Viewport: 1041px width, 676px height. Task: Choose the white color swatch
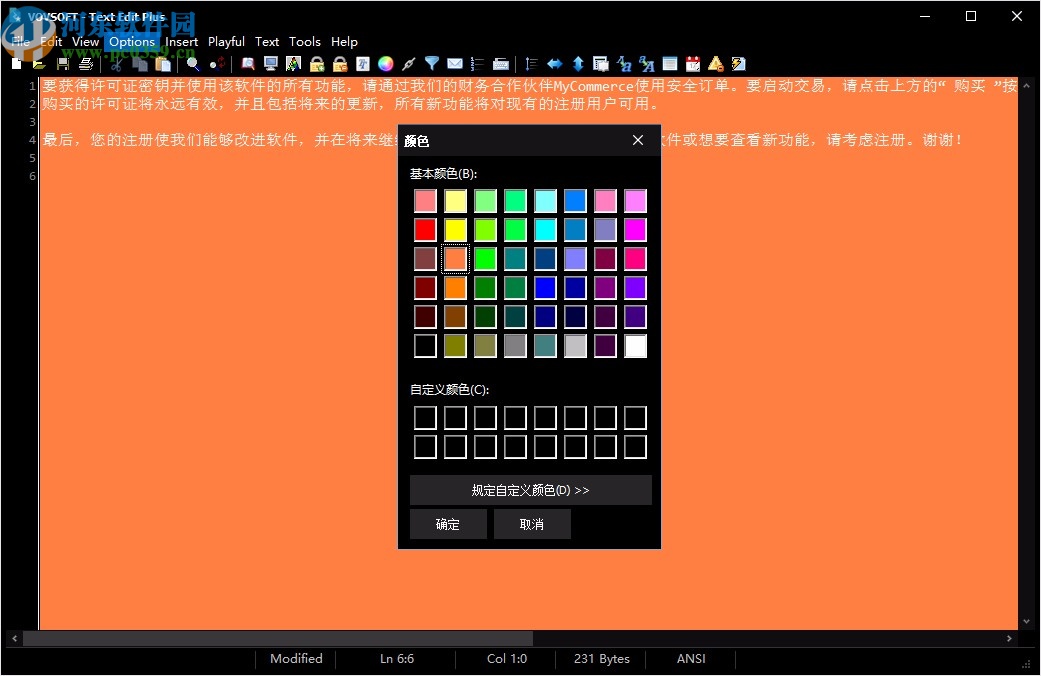(635, 345)
